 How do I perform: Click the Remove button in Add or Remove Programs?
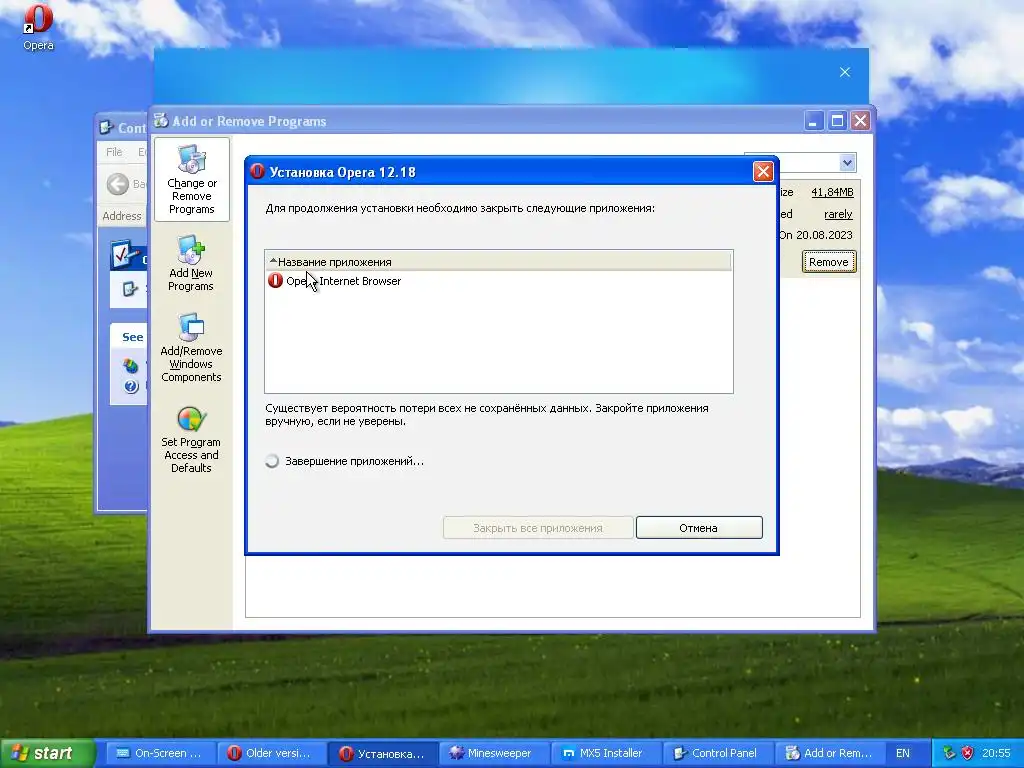829,262
